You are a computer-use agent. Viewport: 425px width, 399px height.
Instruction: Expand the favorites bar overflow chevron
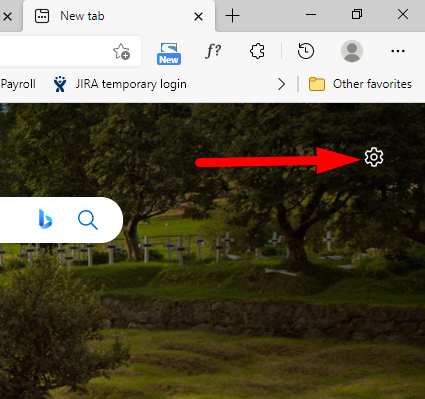pos(282,84)
